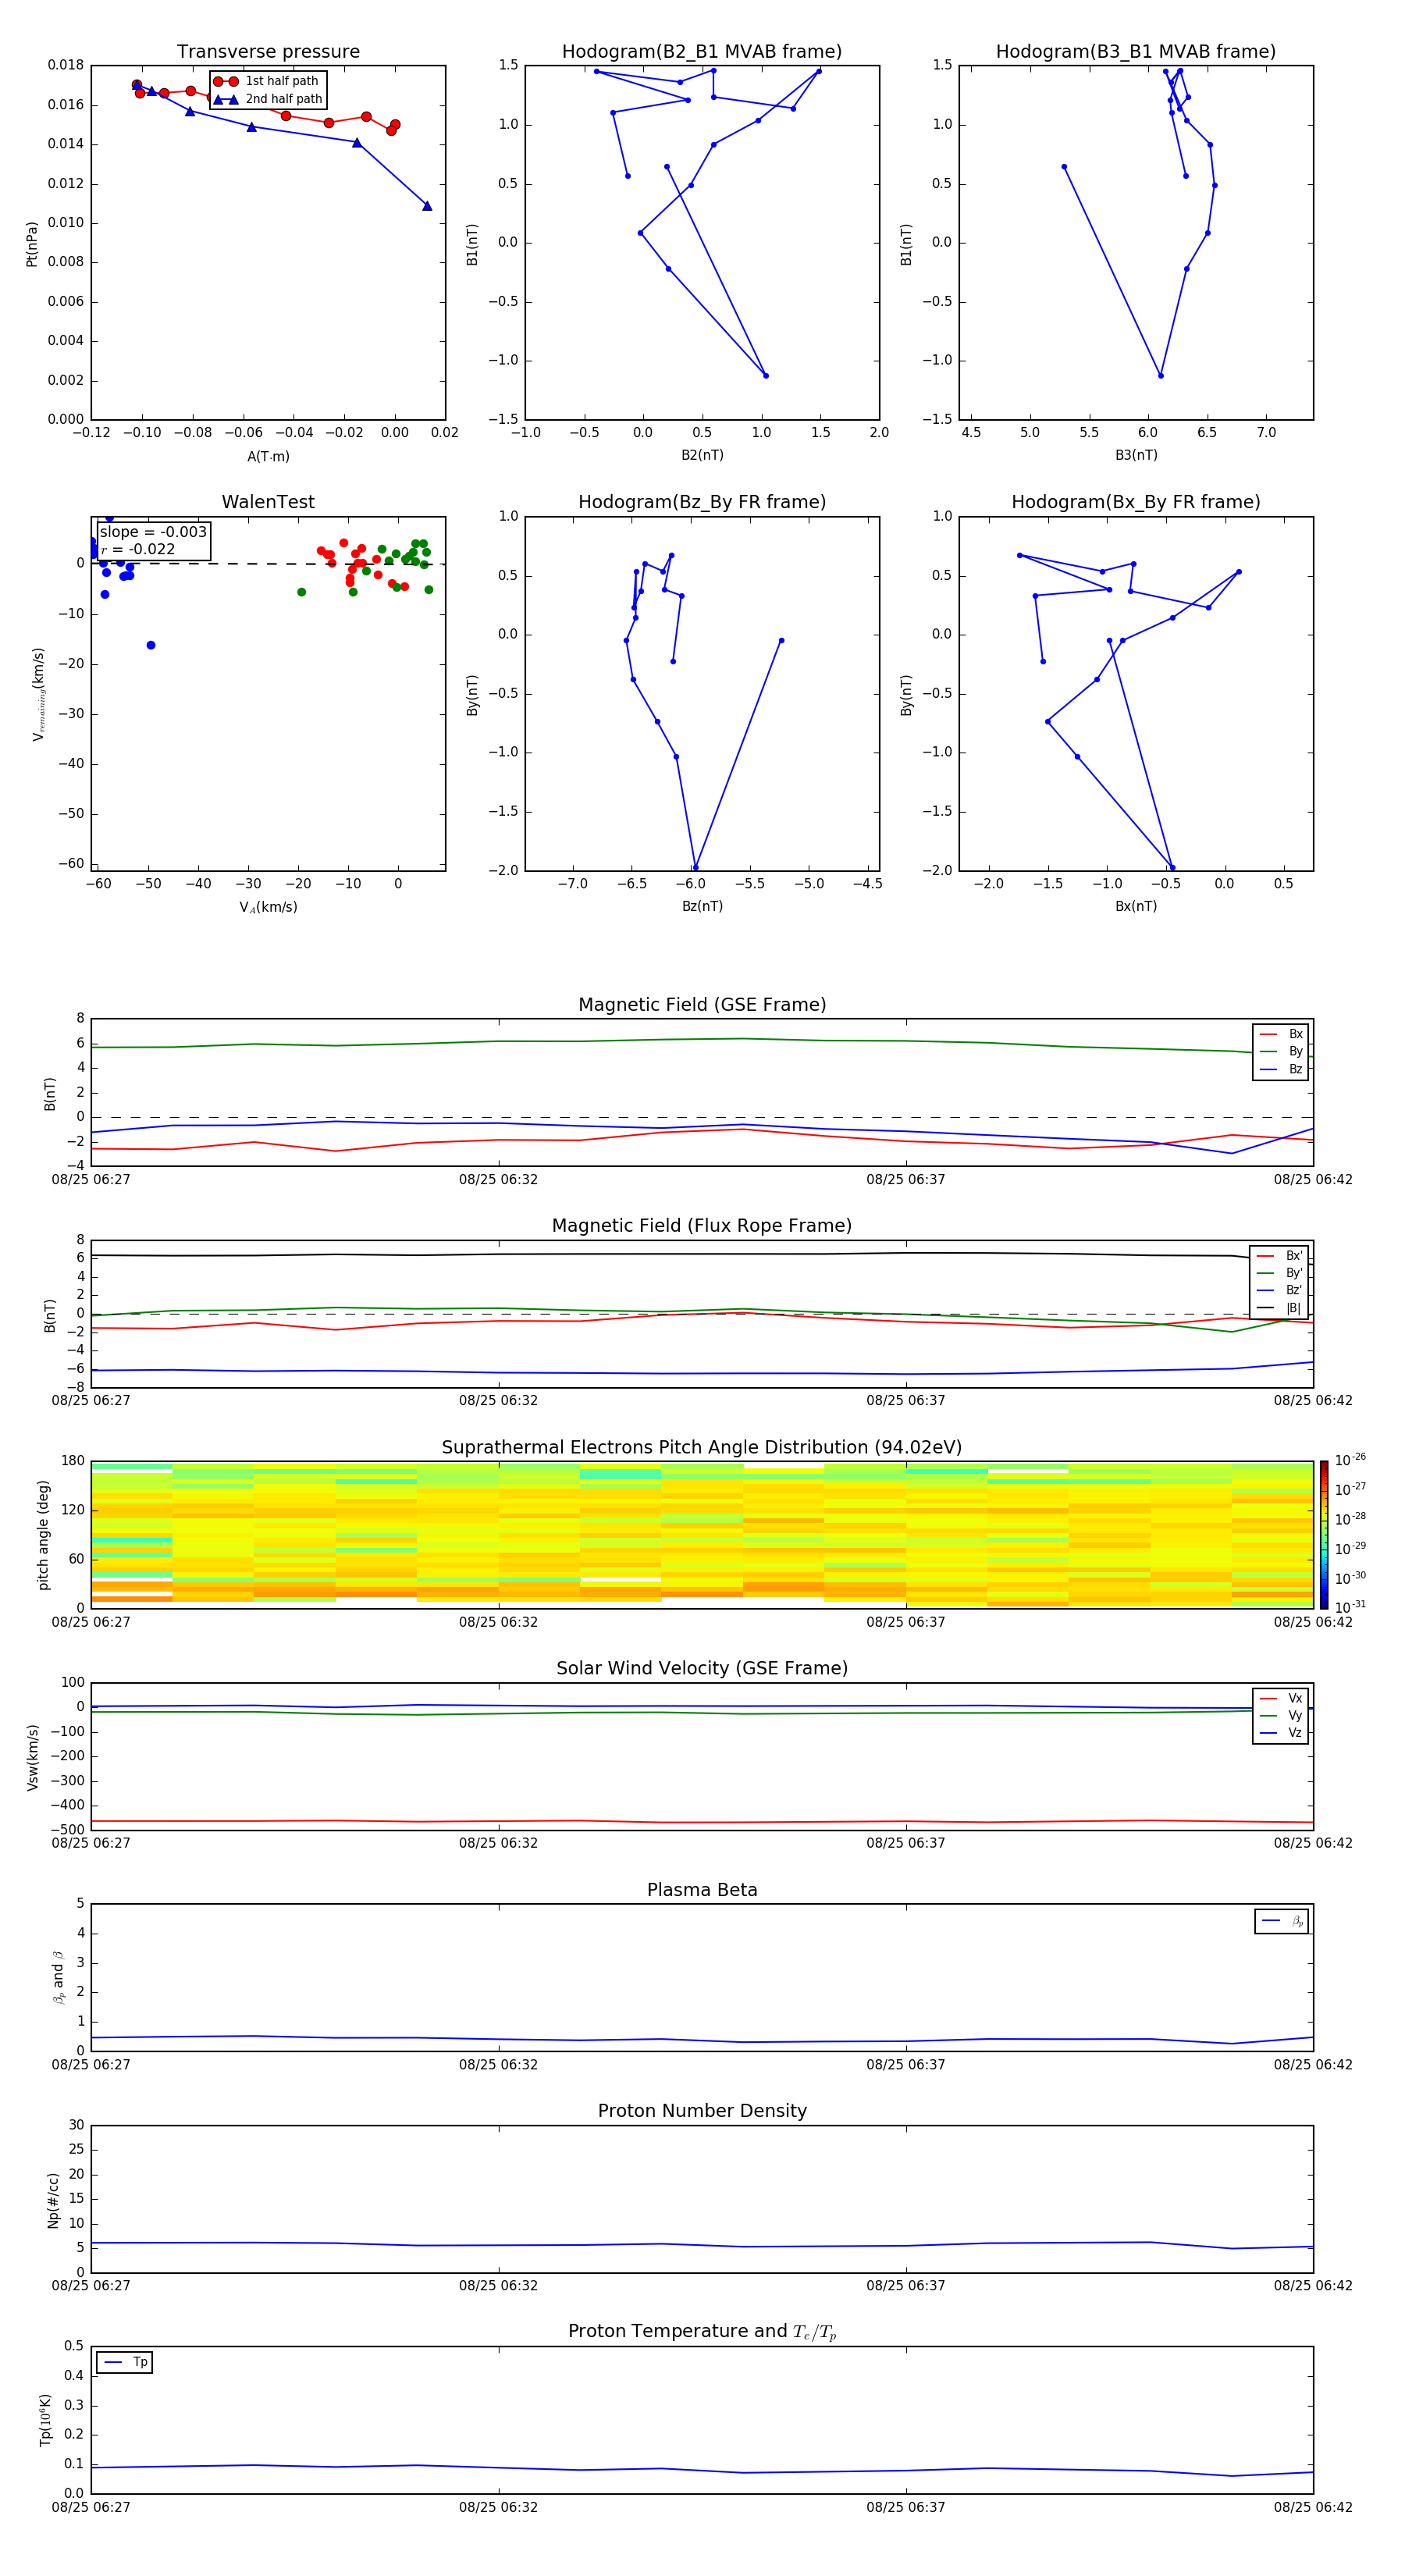The image size is (1405, 2576).
Task: Click the last triangle marker on 2nd half path
Action: point(427,206)
